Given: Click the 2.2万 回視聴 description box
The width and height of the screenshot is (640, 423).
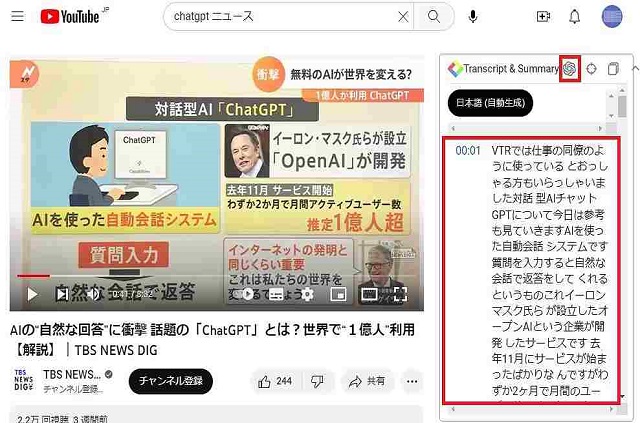Looking at the screenshot, I should 216,414.
